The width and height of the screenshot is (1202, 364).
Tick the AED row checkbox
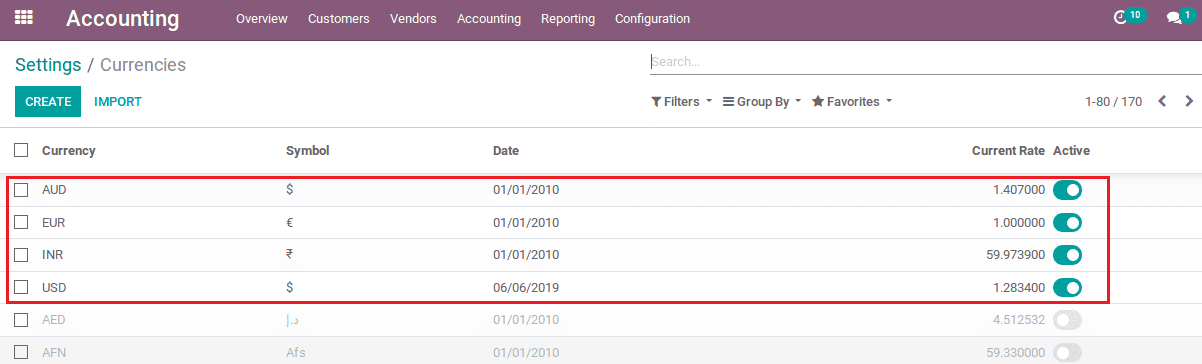tap(21, 320)
